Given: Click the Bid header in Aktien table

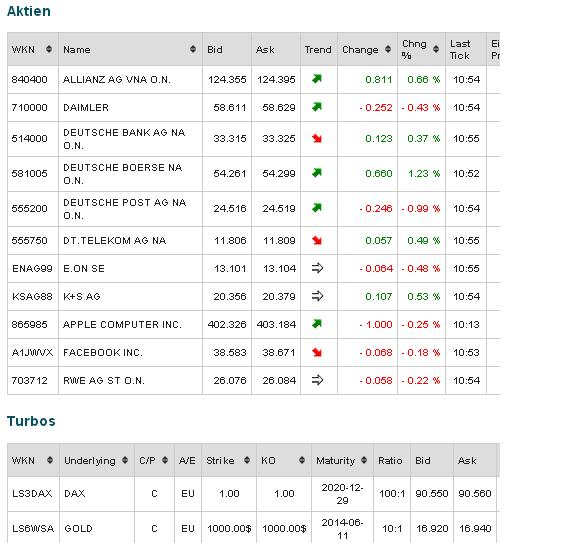Looking at the screenshot, I should (215, 49).
